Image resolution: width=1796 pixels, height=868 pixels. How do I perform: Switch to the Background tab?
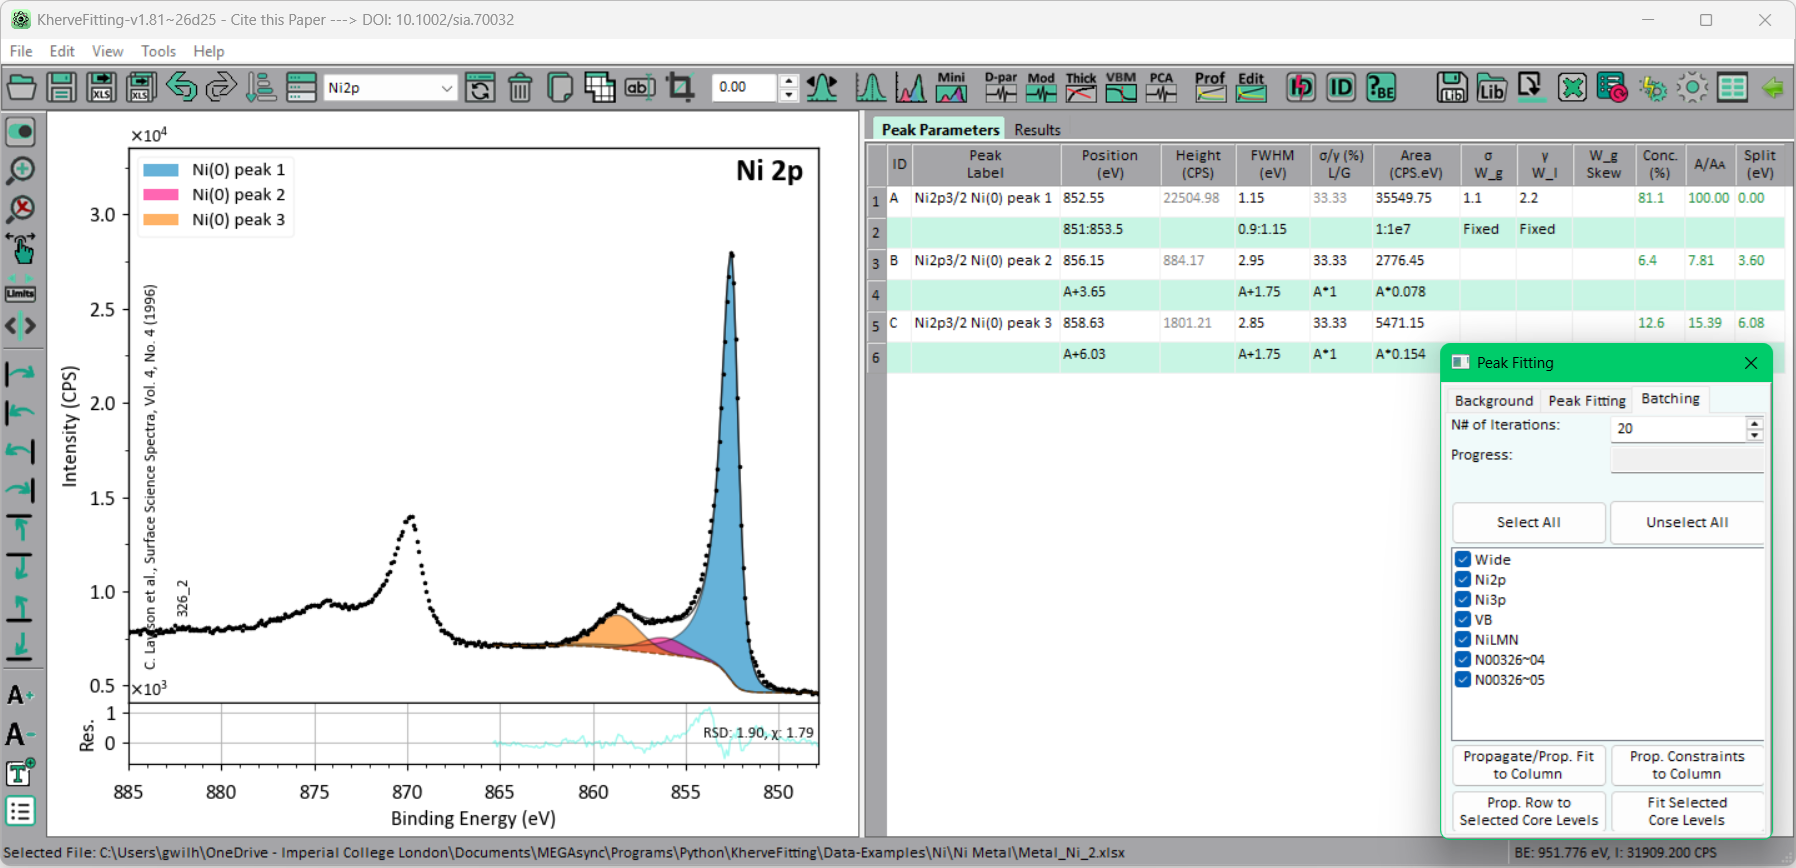1494,400
